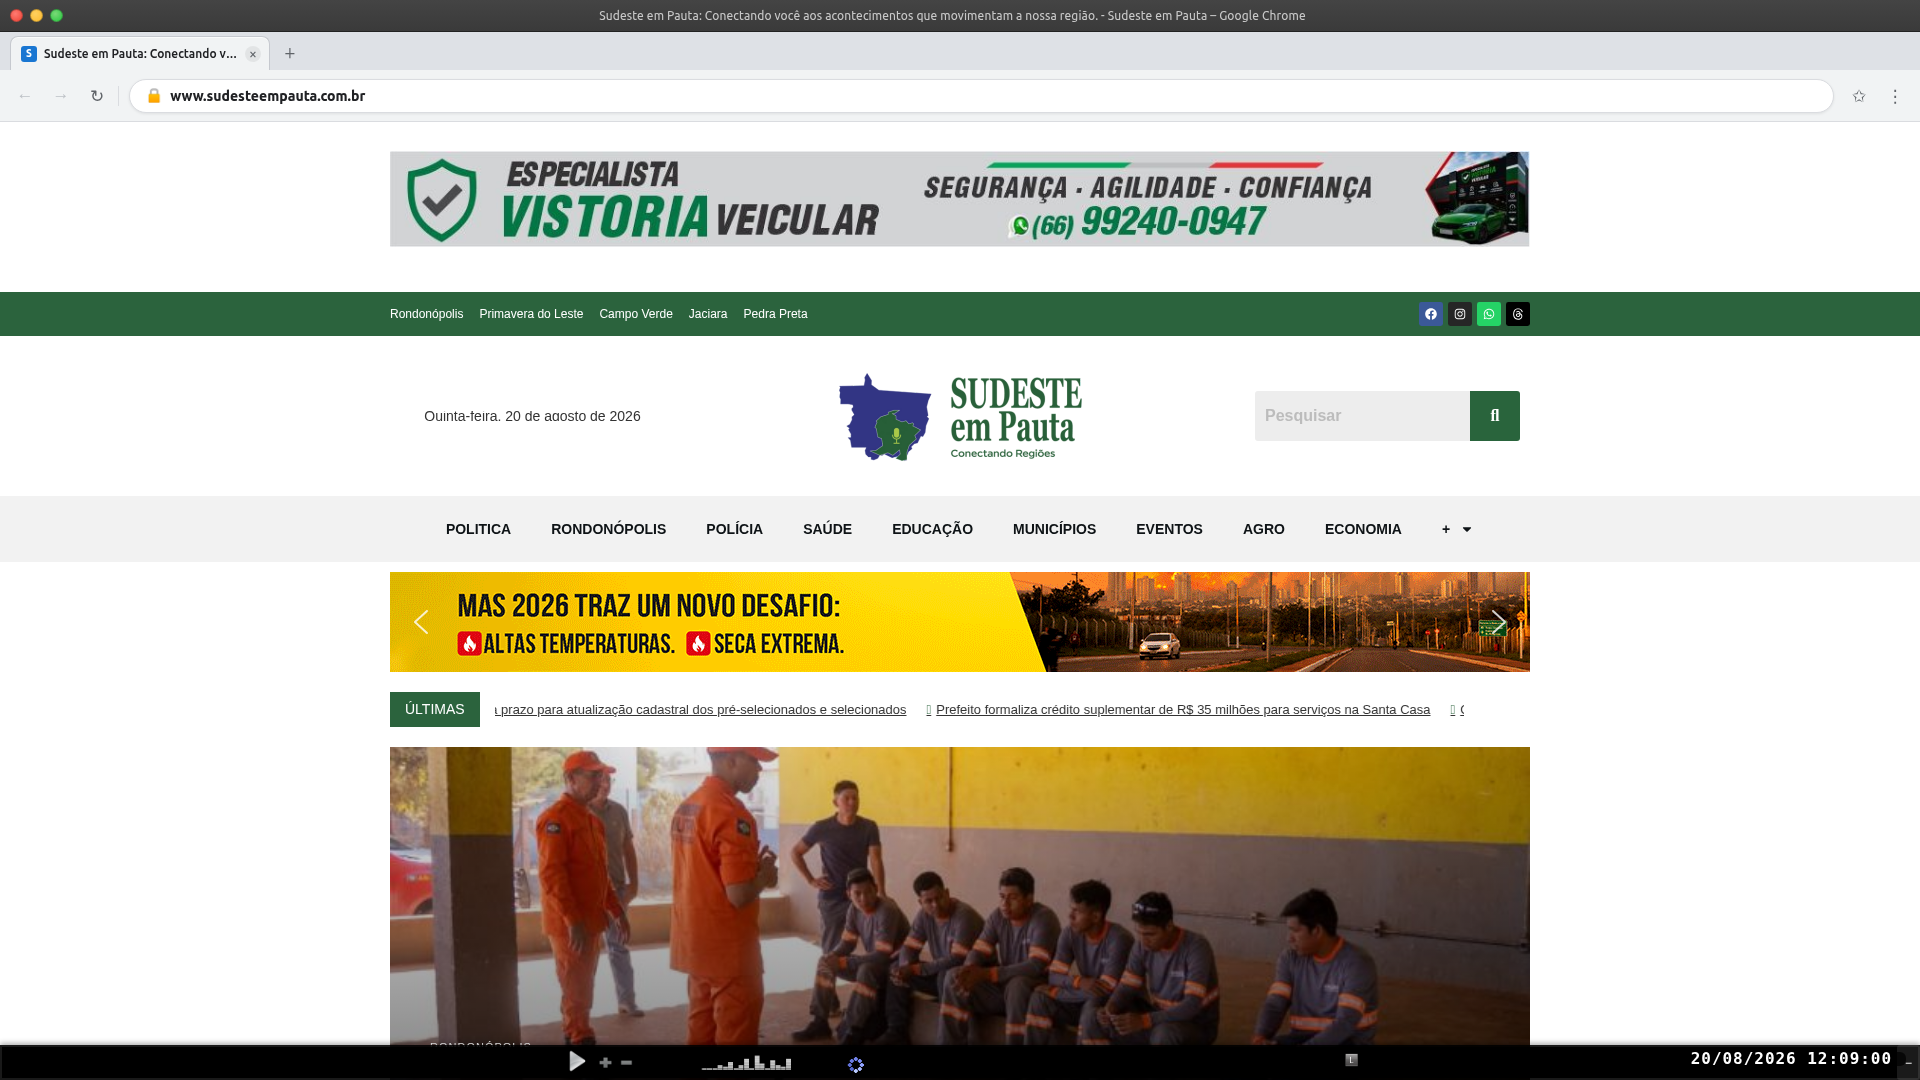Expand the + more categories dropdown
The width and height of the screenshot is (1920, 1080).
tap(1456, 529)
